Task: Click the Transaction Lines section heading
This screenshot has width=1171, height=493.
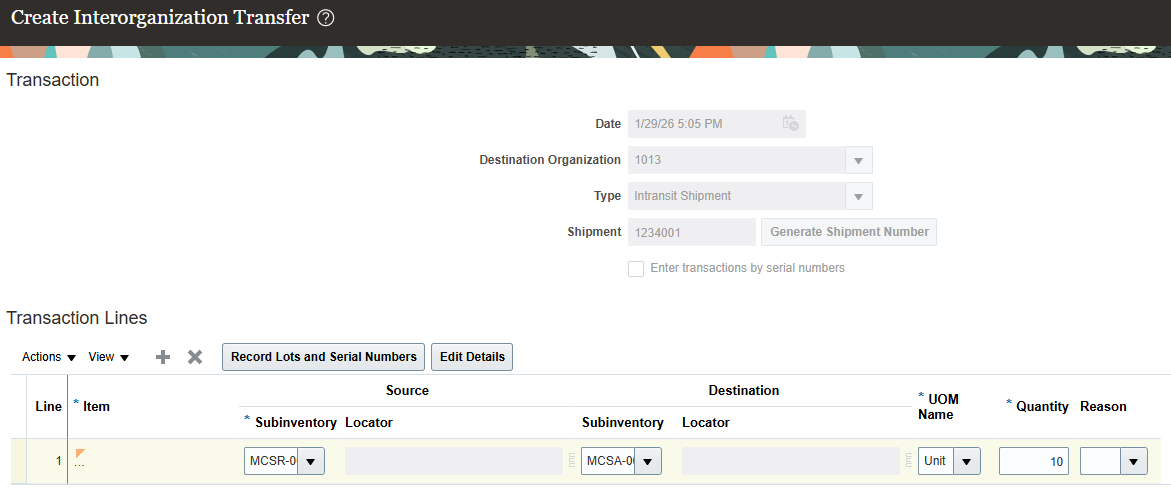Action: [x=77, y=317]
